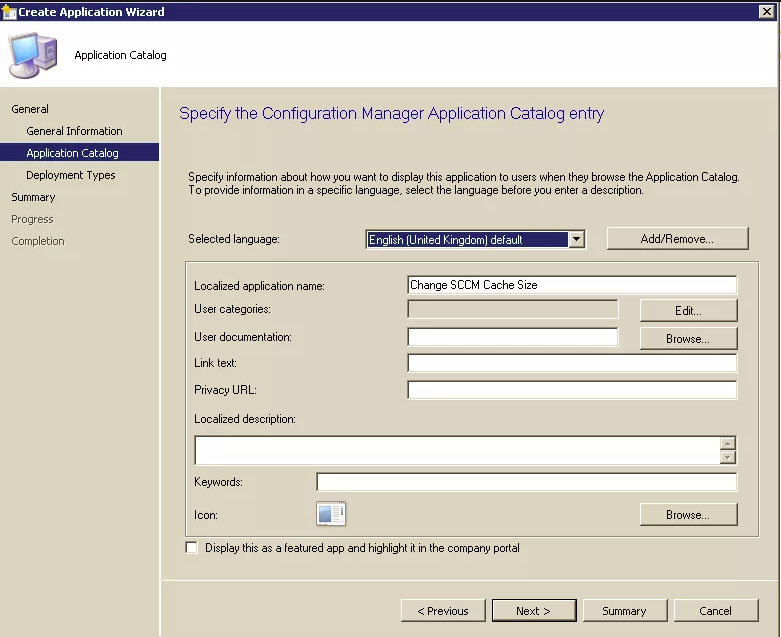
Task: Click the application icon preview thumbnail
Action: click(331, 513)
